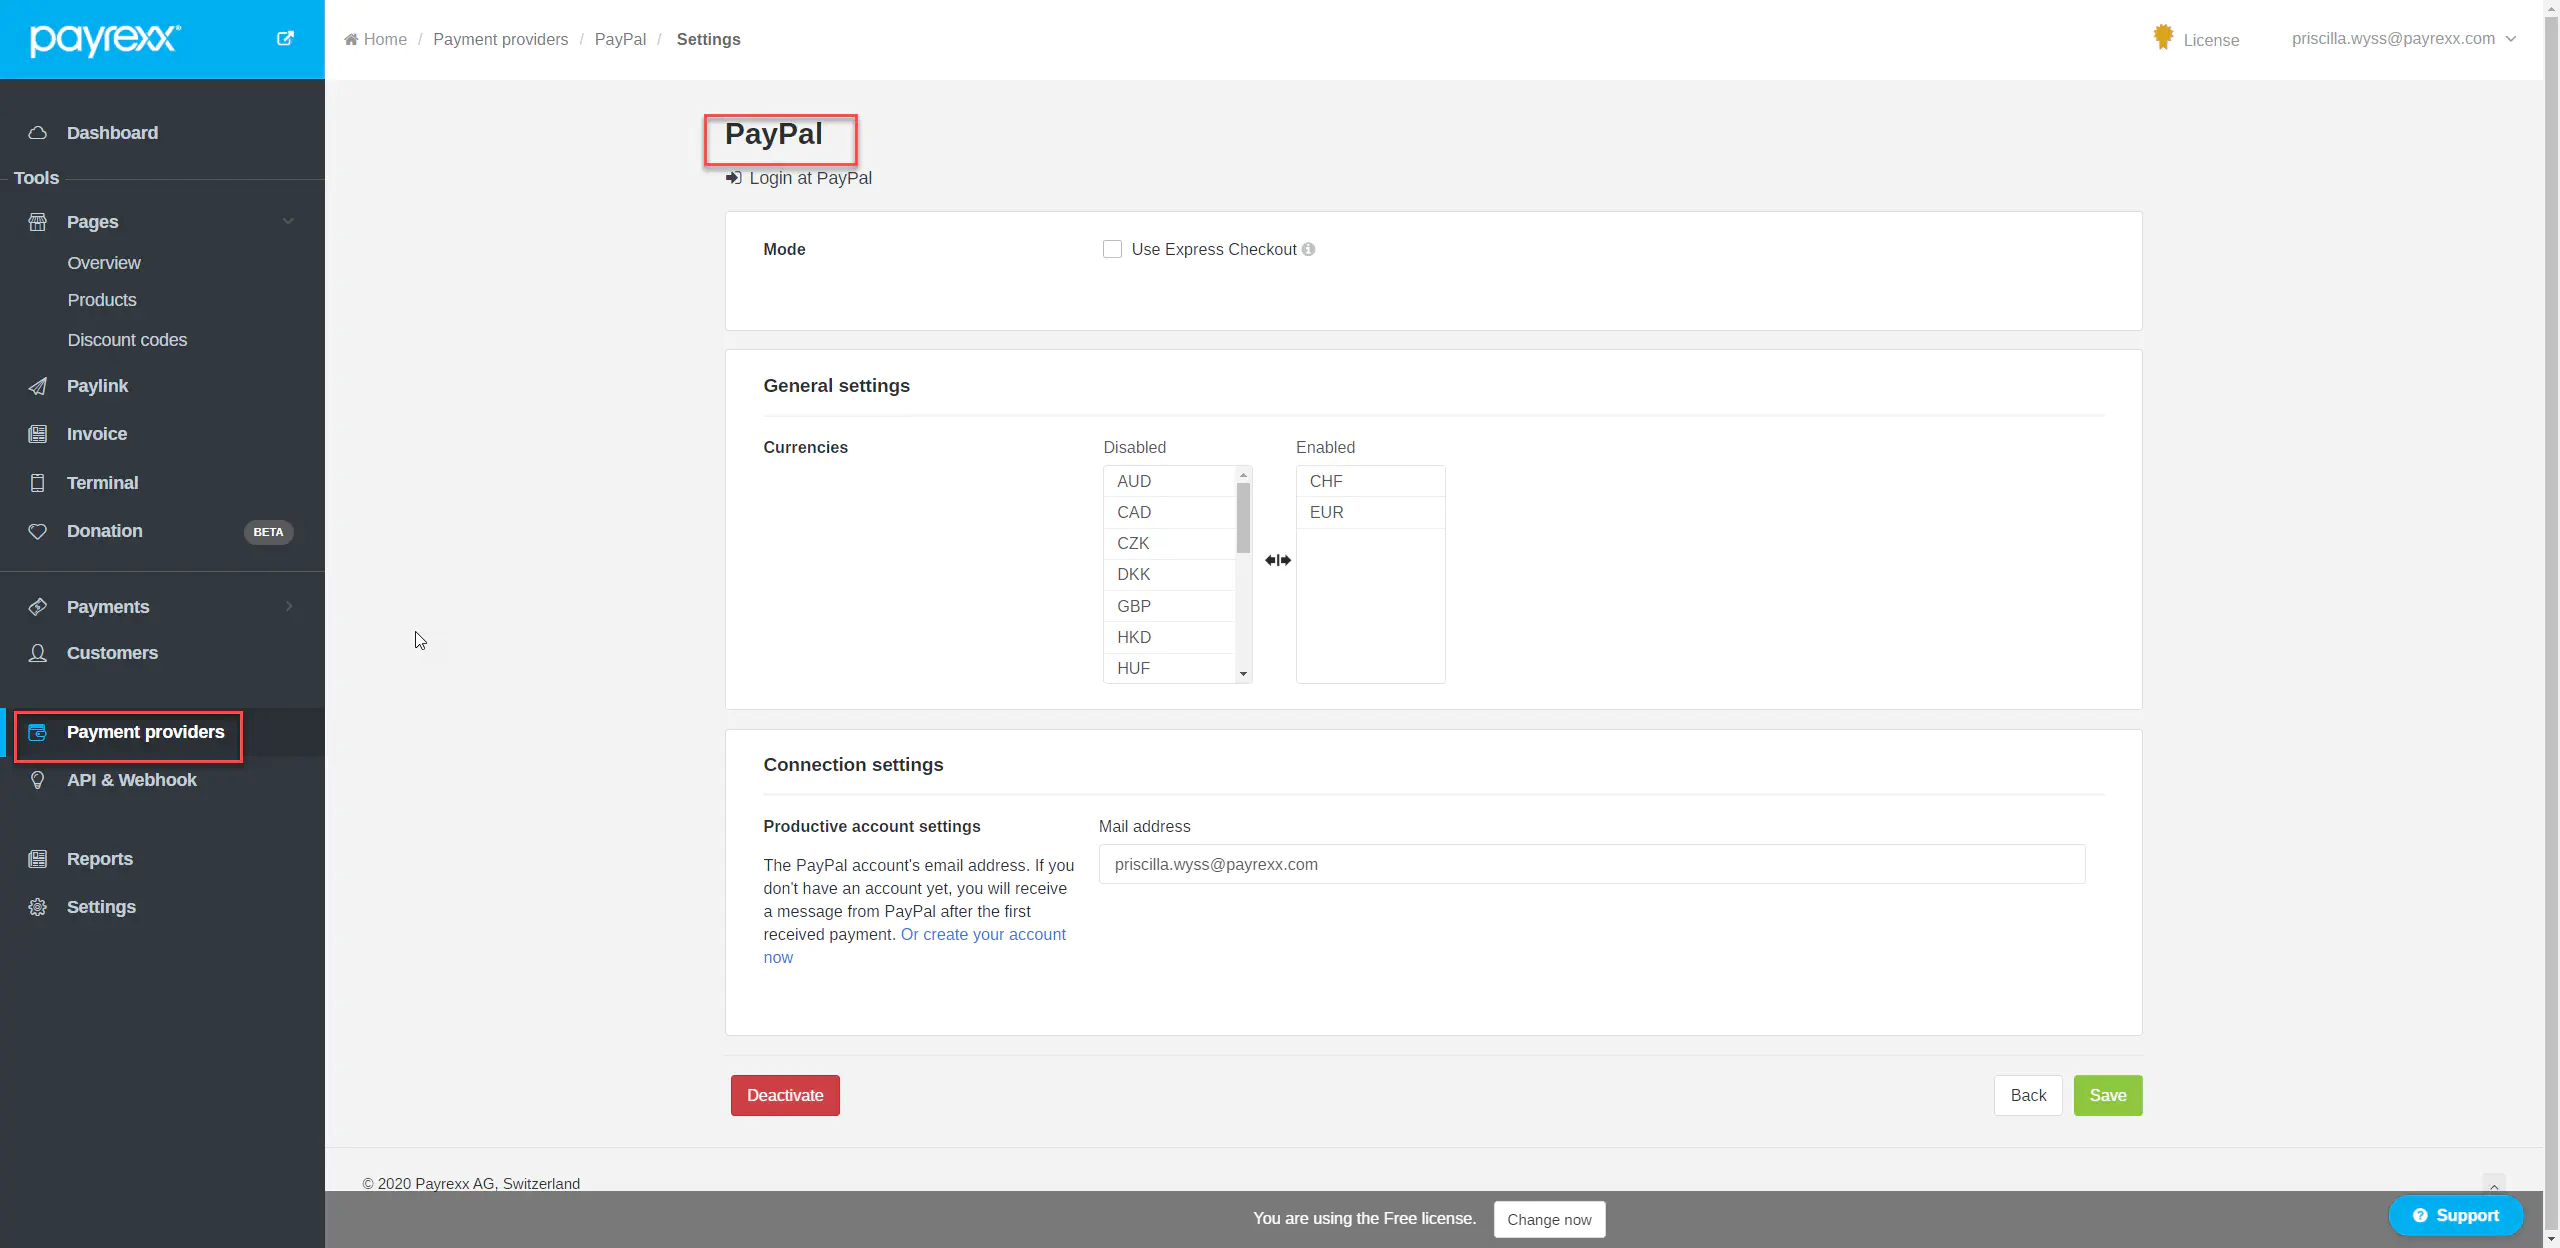The width and height of the screenshot is (2560, 1248).
Task: Click the Terminal device icon
Action: (x=38, y=483)
